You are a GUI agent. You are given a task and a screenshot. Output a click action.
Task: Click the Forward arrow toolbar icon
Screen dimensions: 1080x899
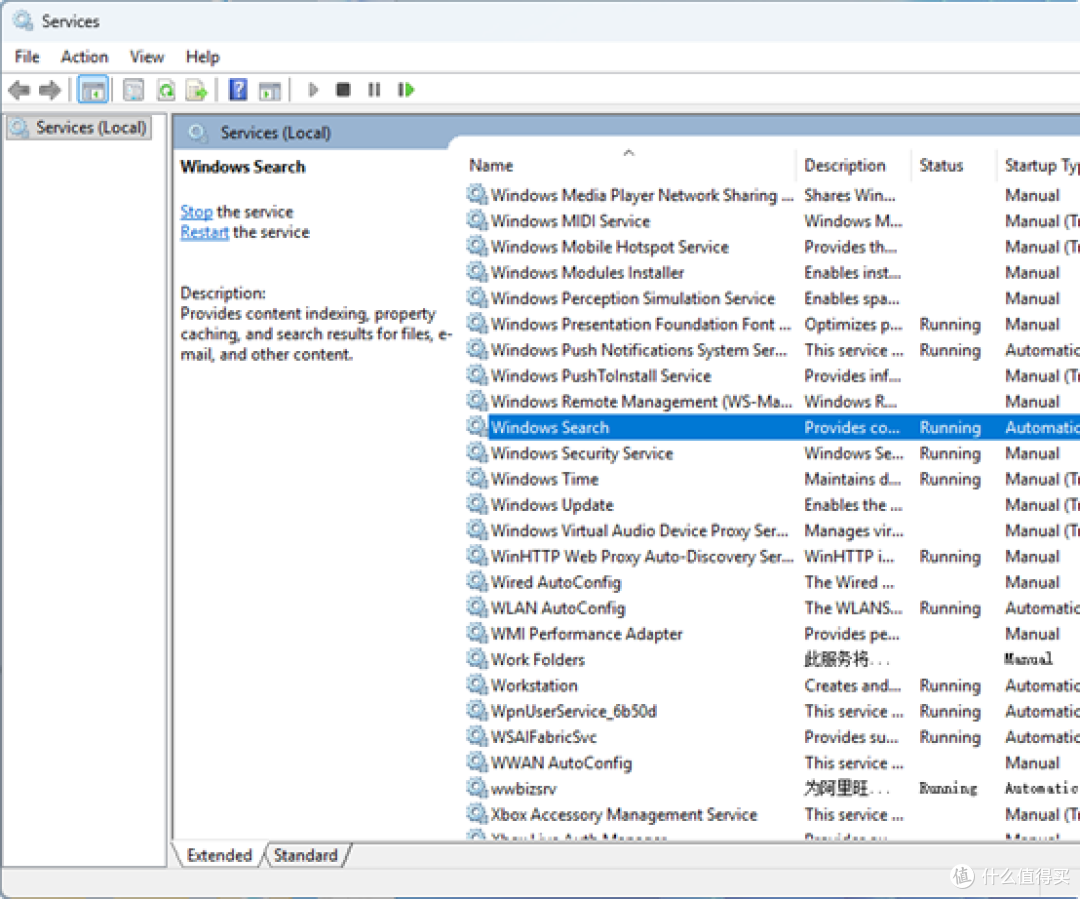pos(50,90)
